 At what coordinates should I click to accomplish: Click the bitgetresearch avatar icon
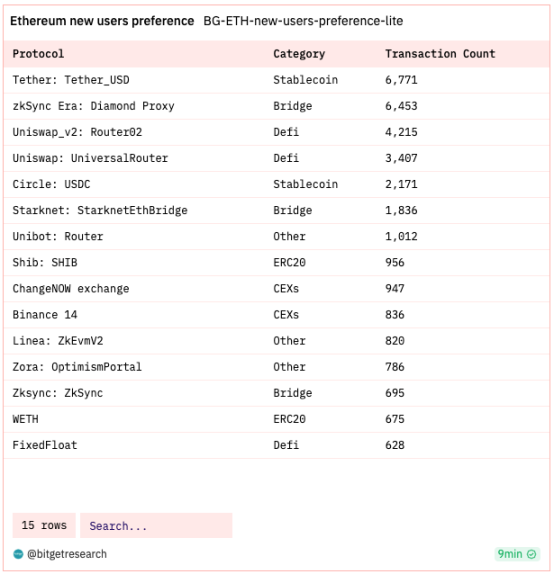[x=18, y=554]
